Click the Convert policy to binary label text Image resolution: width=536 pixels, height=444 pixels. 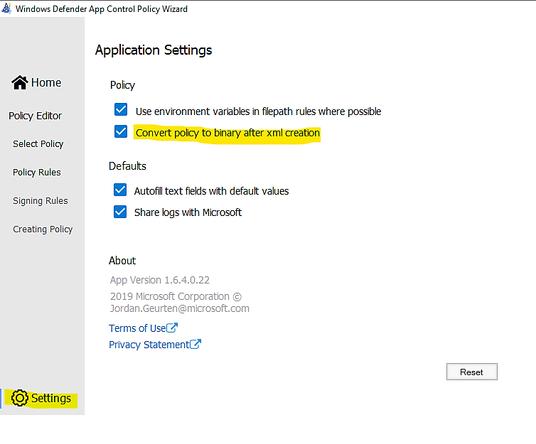(x=228, y=133)
